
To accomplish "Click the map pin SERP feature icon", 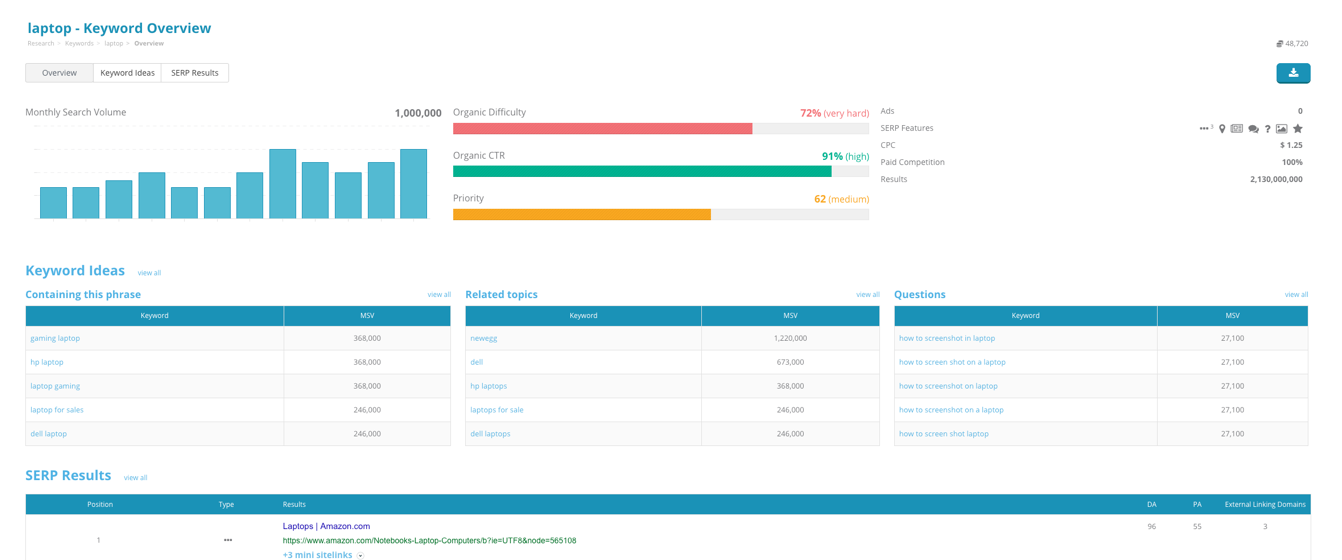I will (x=1222, y=129).
